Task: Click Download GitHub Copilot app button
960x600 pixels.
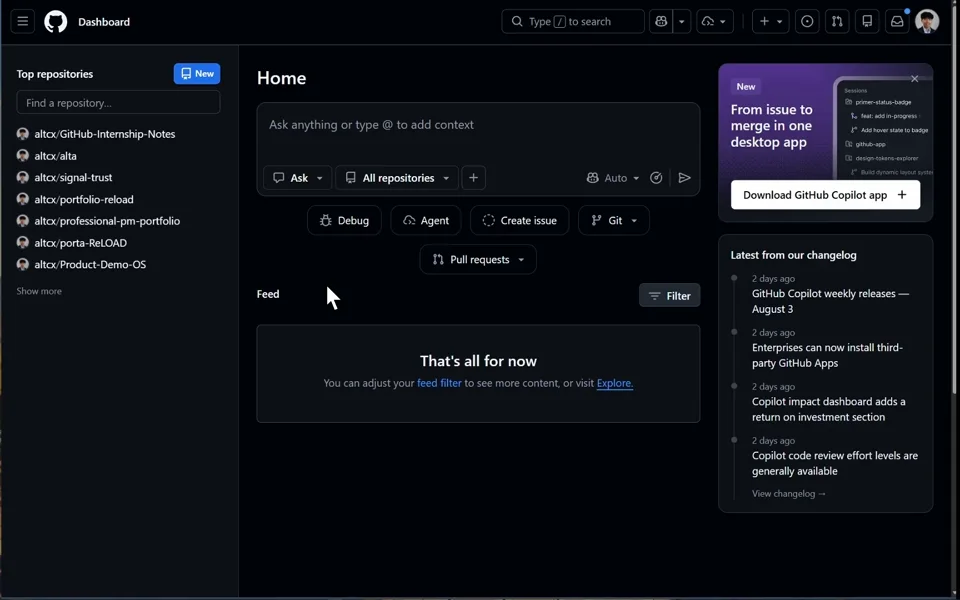Action: [825, 195]
